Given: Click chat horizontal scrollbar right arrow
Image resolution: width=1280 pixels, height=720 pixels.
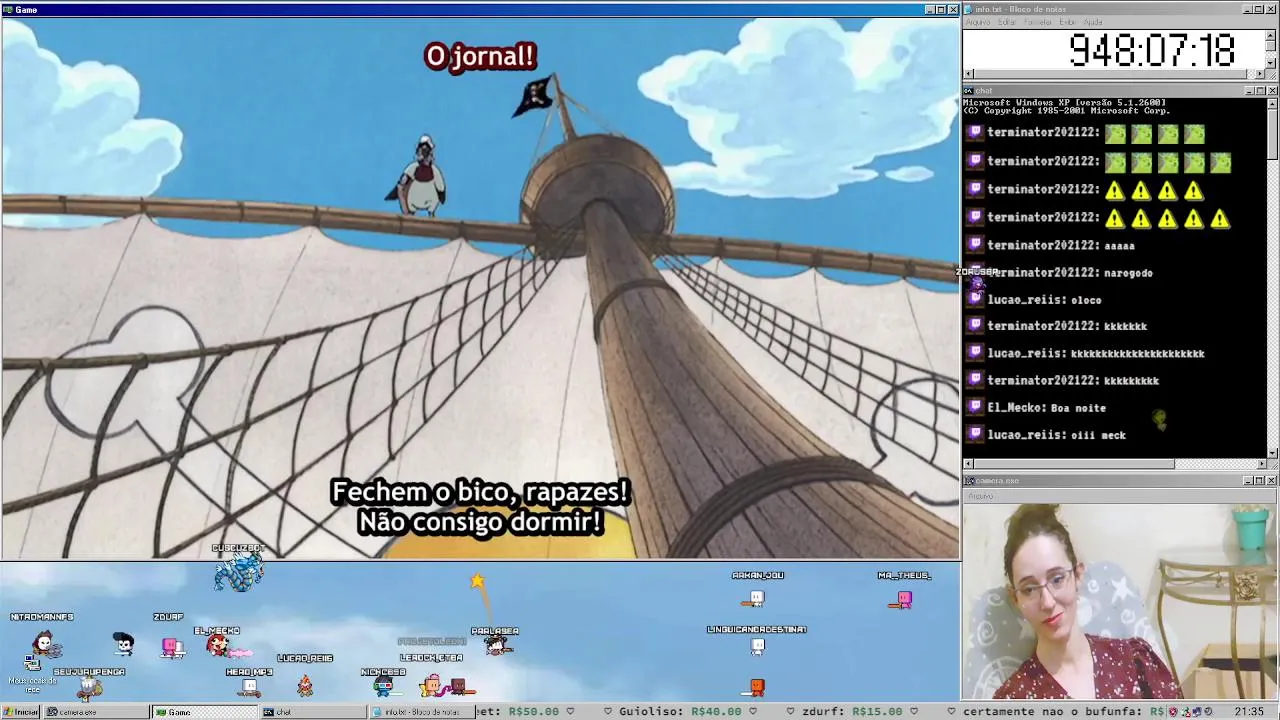Looking at the screenshot, I should click(1260, 464).
